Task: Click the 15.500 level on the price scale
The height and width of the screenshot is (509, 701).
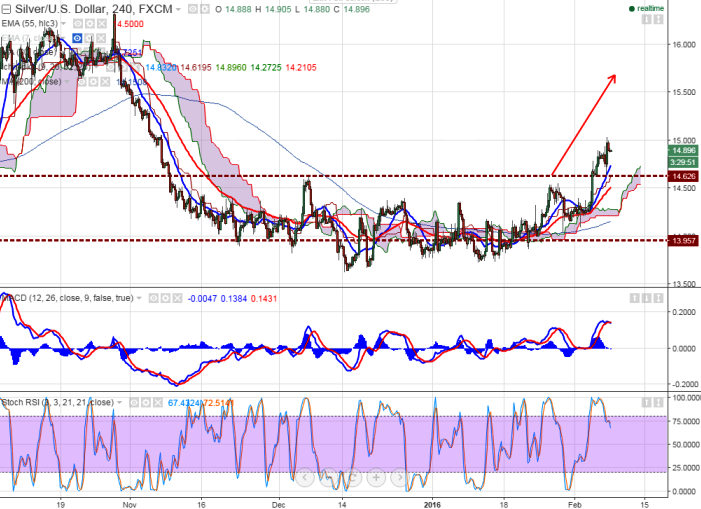Action: tap(684, 93)
